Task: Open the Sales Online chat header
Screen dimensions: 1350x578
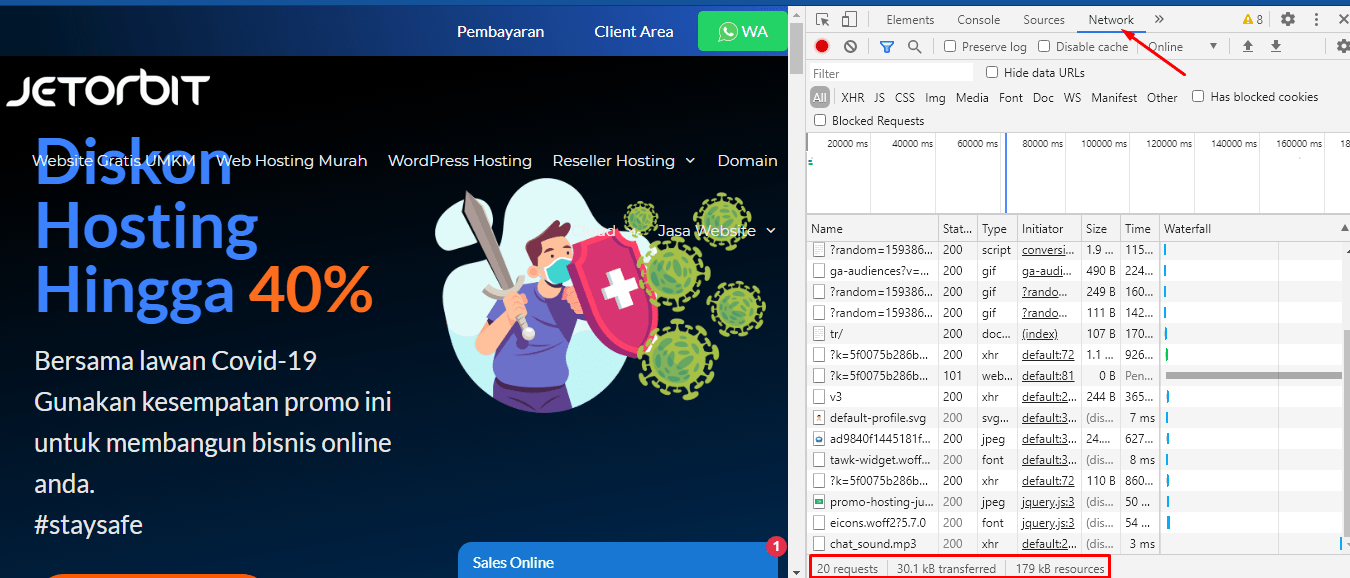Action: 617,561
